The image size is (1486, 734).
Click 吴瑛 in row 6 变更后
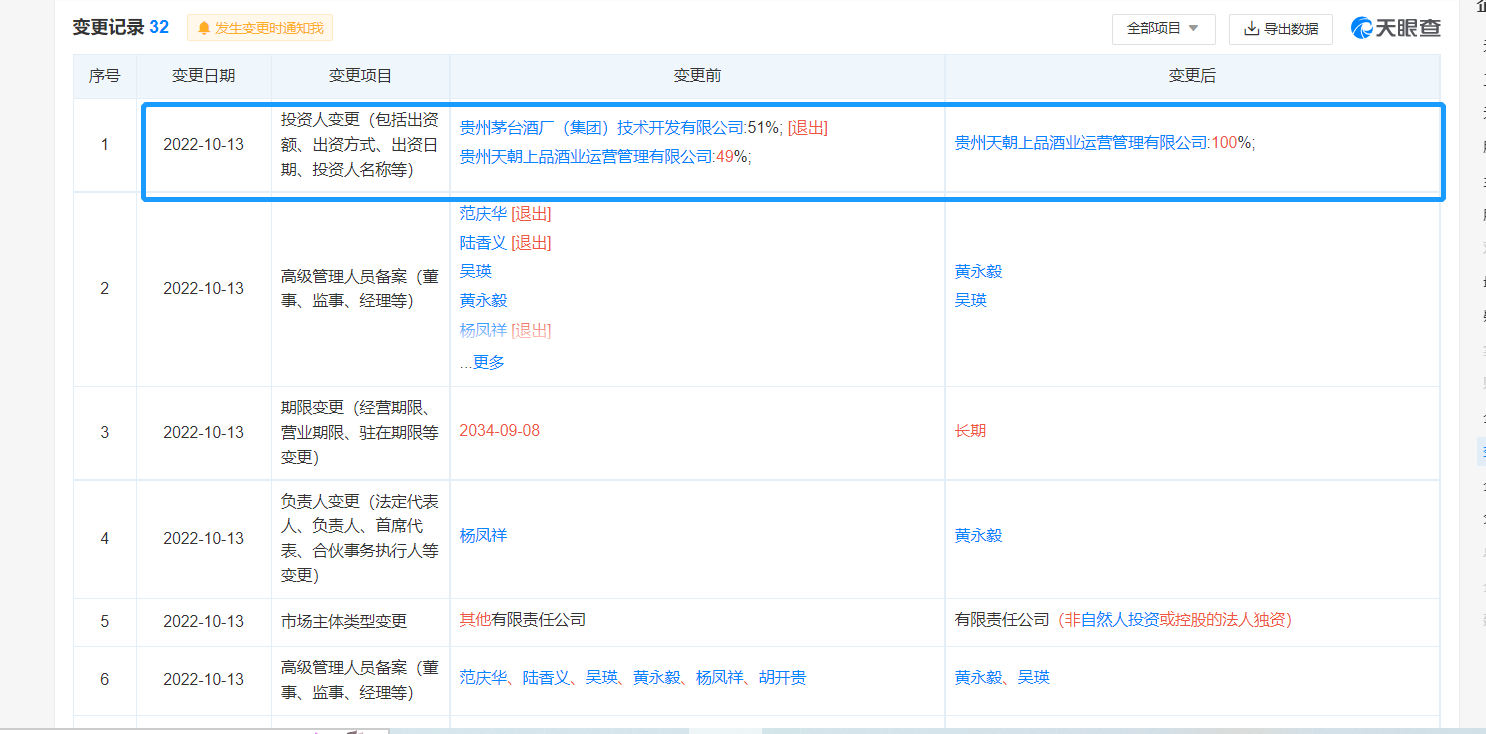point(1034,677)
